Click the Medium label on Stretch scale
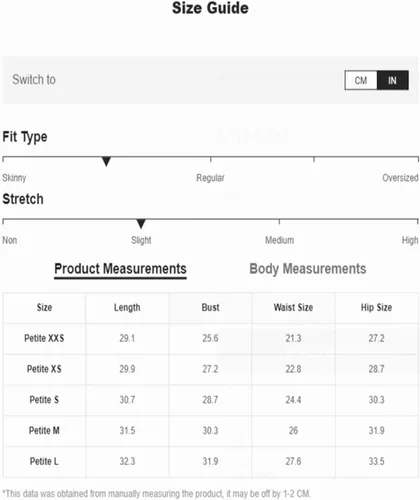 [x=279, y=240]
